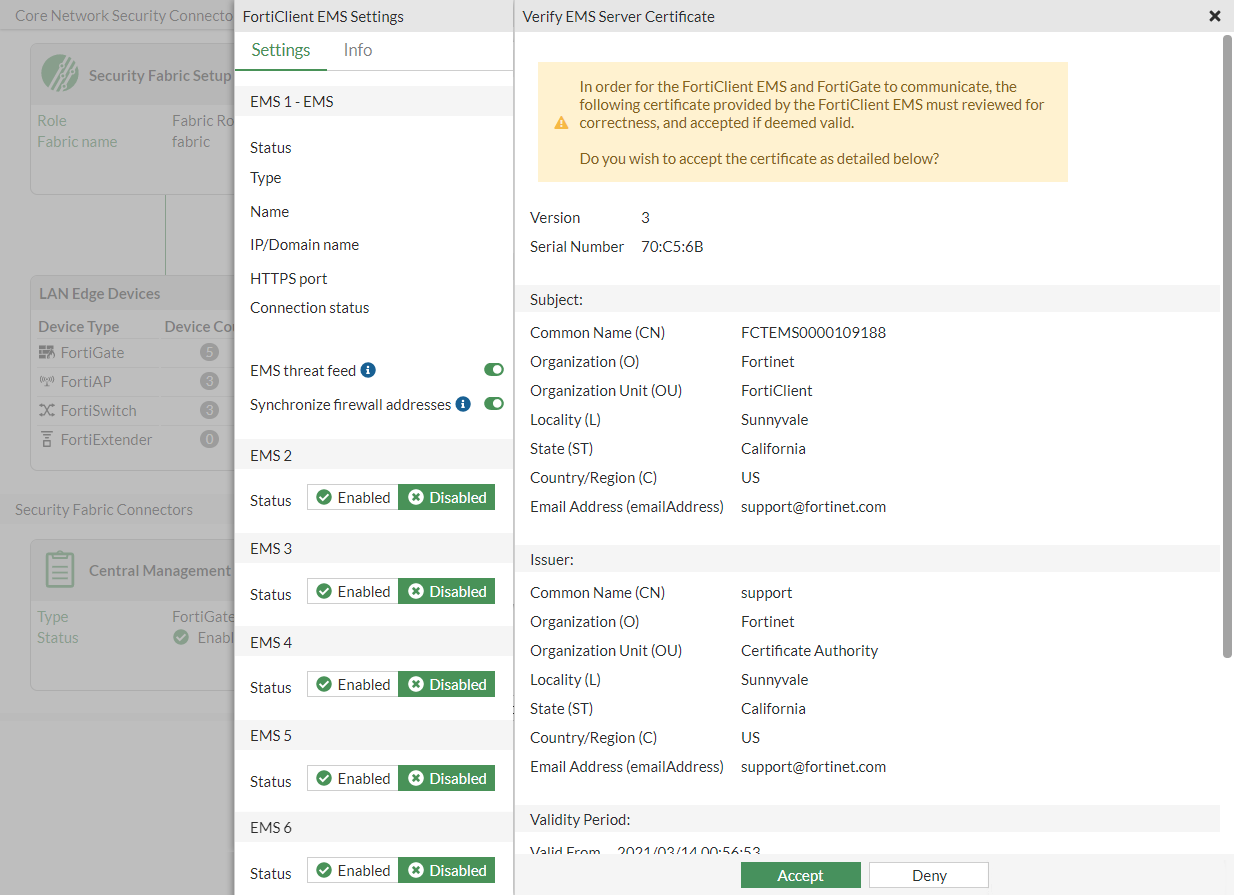This screenshot has height=895, width=1234.
Task: Click the FortiSwitch device type icon
Action: [47, 410]
